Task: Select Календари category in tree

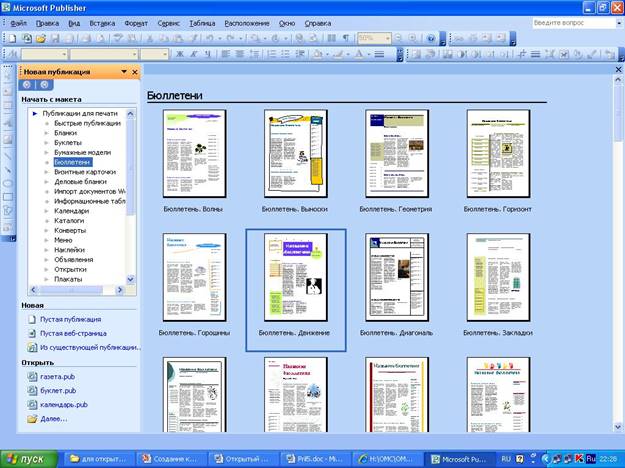Action: pyautogui.click(x=71, y=211)
